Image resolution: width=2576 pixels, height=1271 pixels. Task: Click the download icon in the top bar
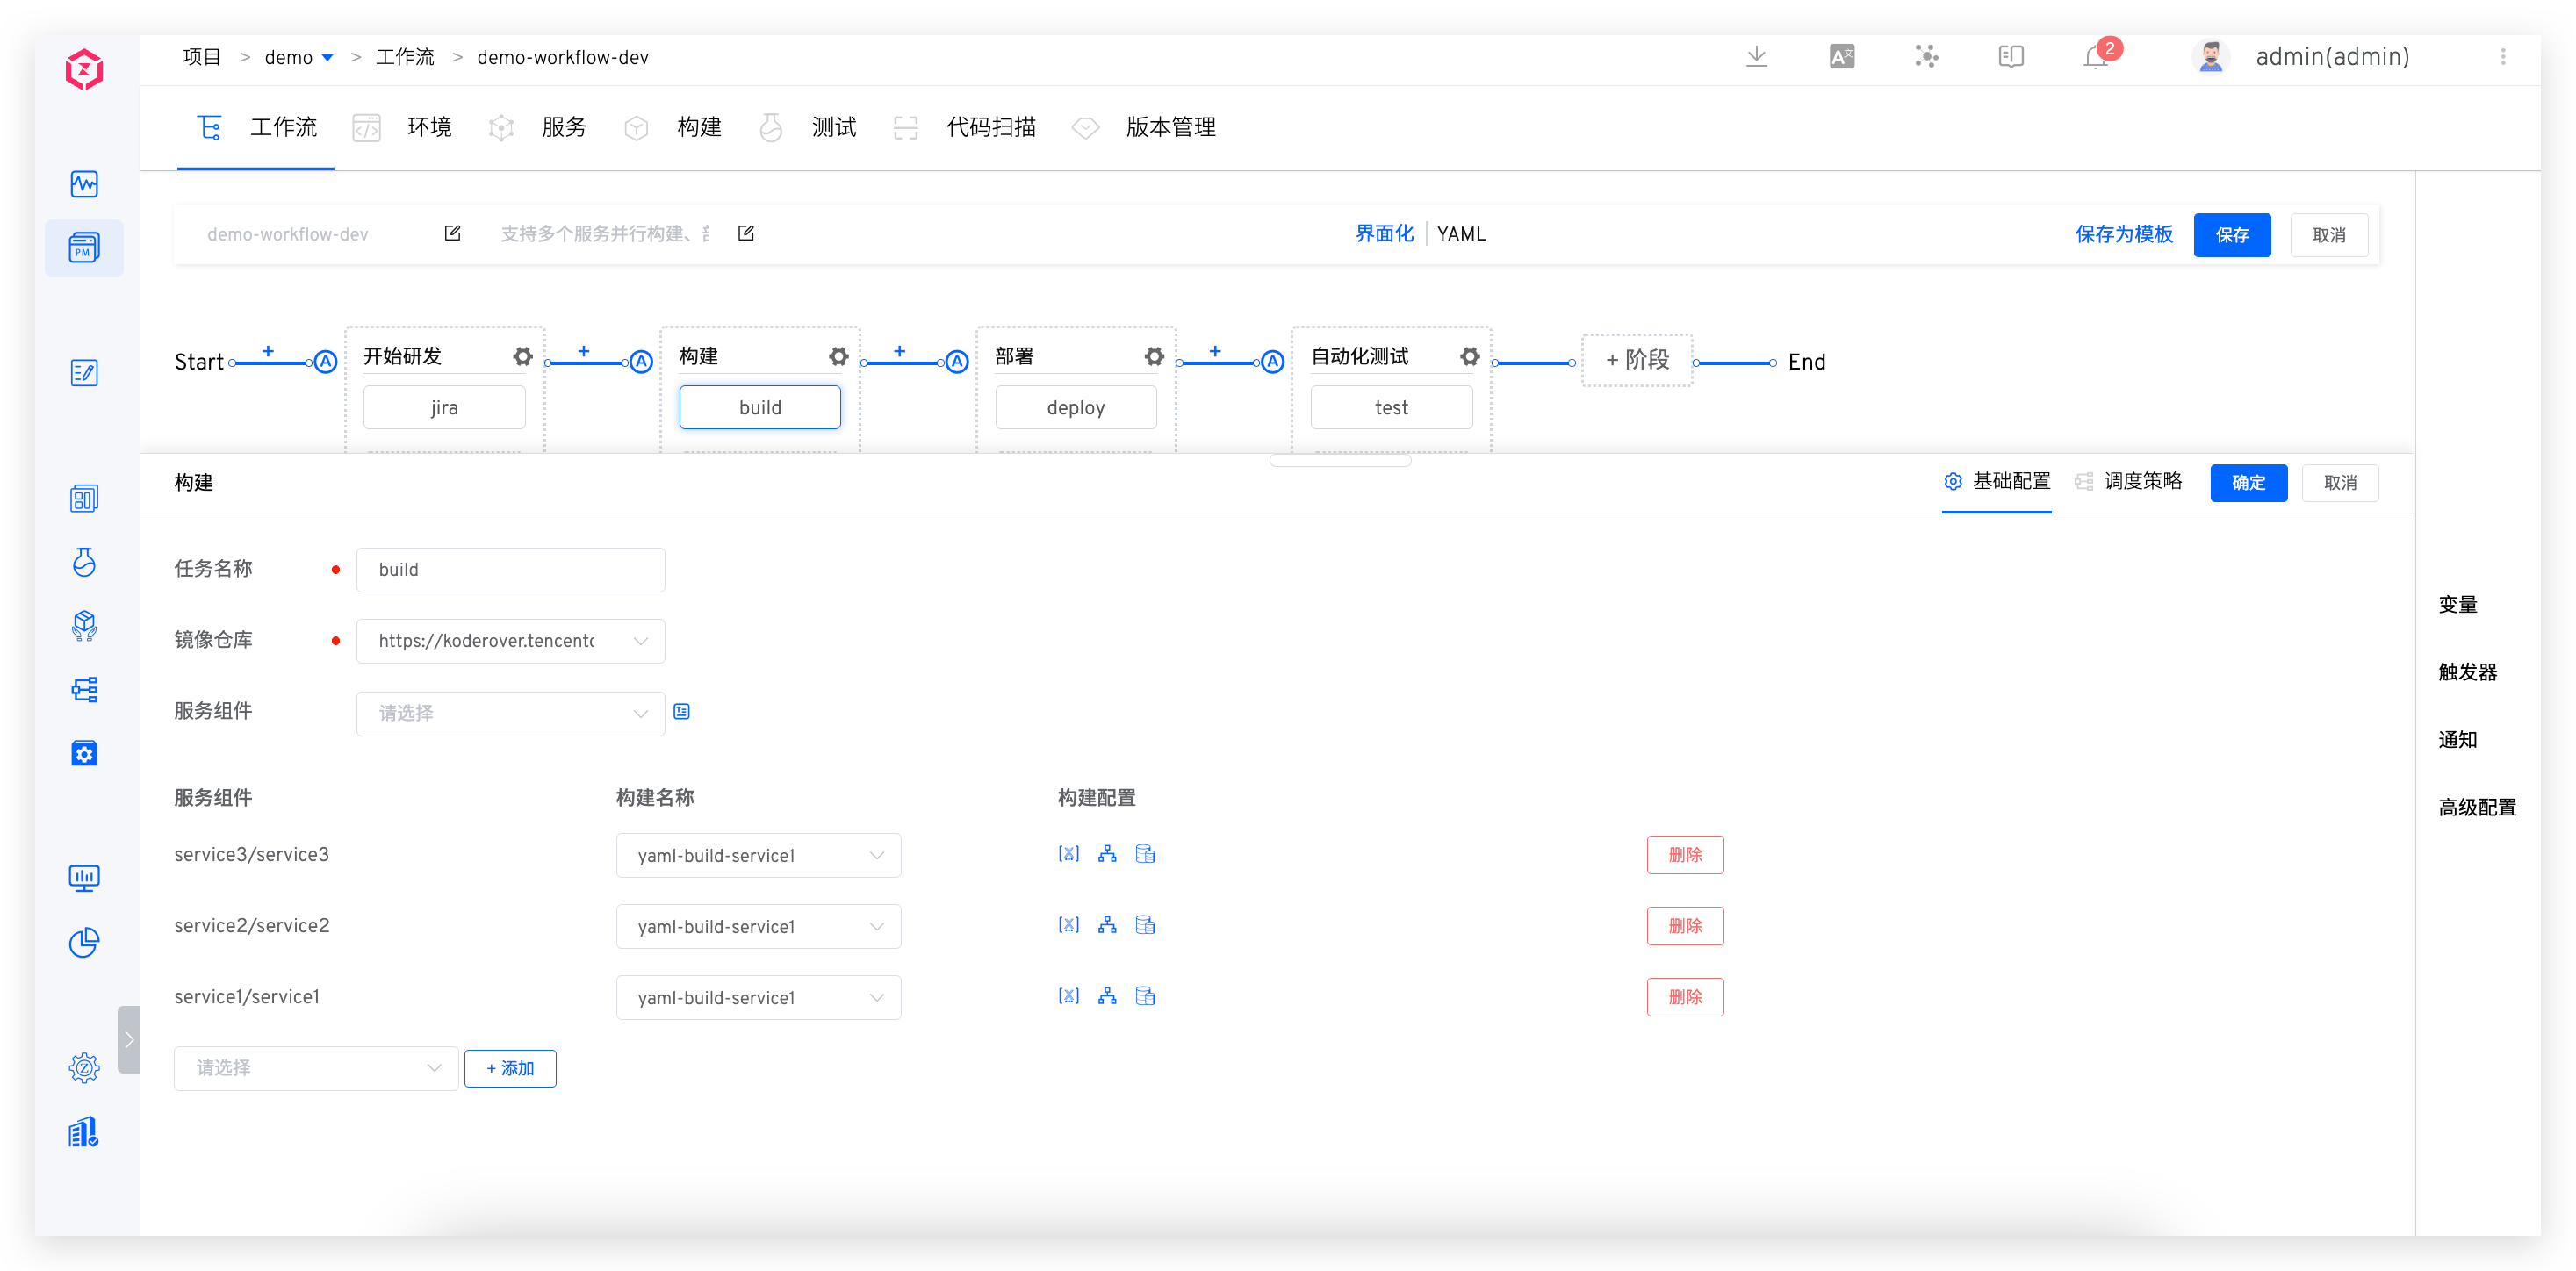coord(1758,57)
